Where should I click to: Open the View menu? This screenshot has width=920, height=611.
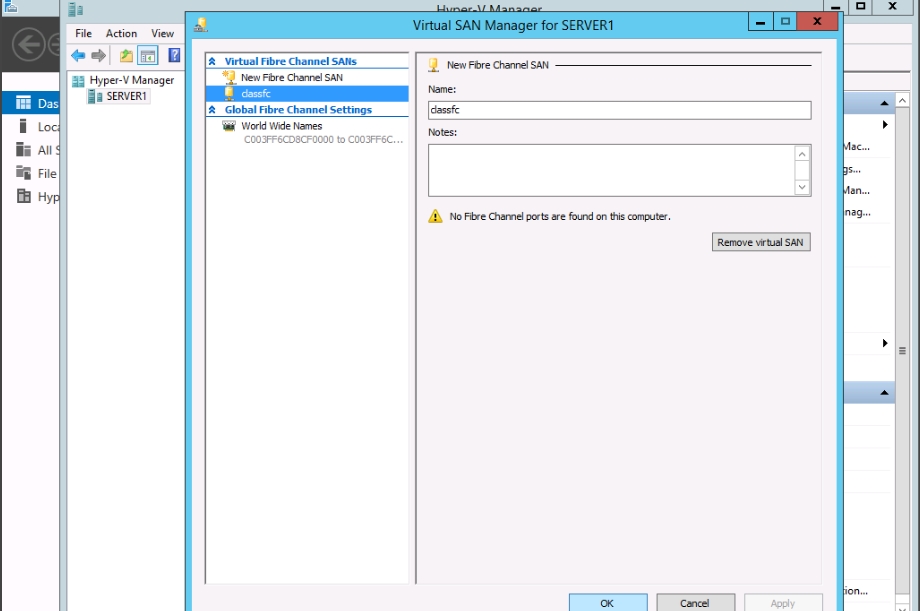coord(162,33)
